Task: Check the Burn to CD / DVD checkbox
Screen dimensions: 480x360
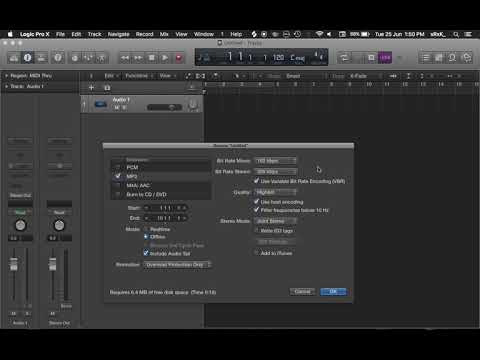Action: click(118, 194)
